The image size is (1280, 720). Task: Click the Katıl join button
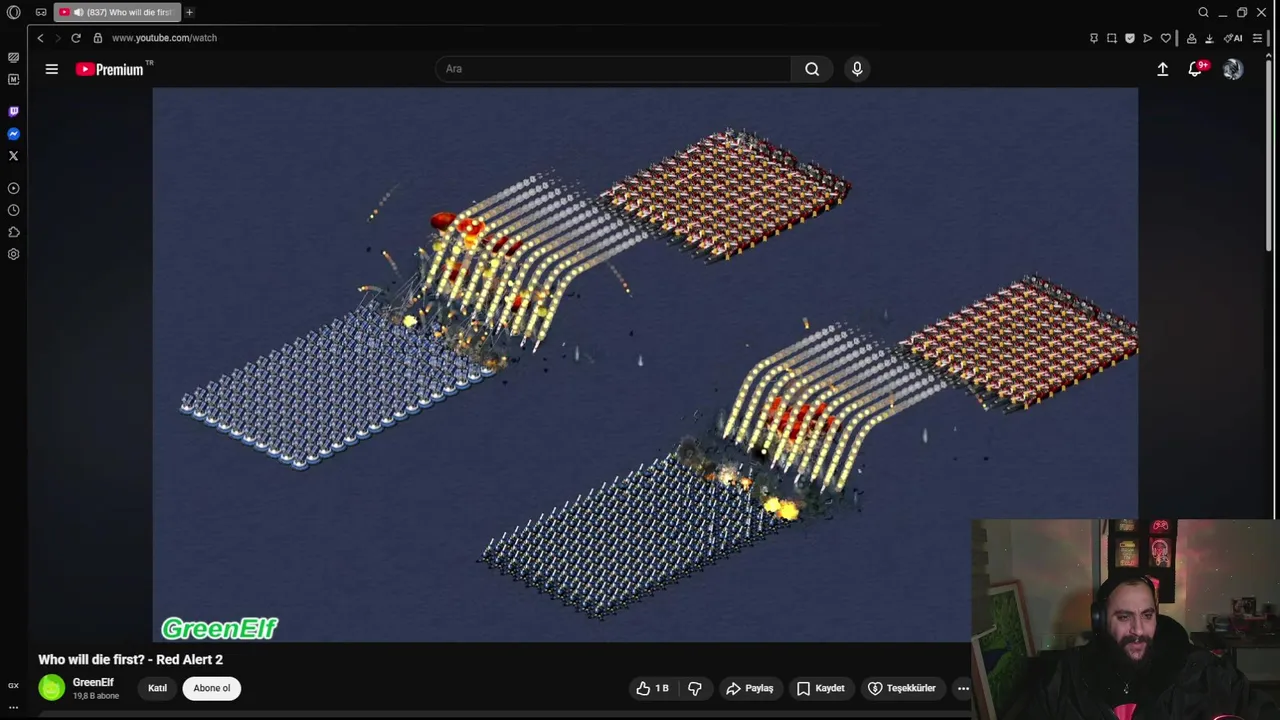point(158,688)
